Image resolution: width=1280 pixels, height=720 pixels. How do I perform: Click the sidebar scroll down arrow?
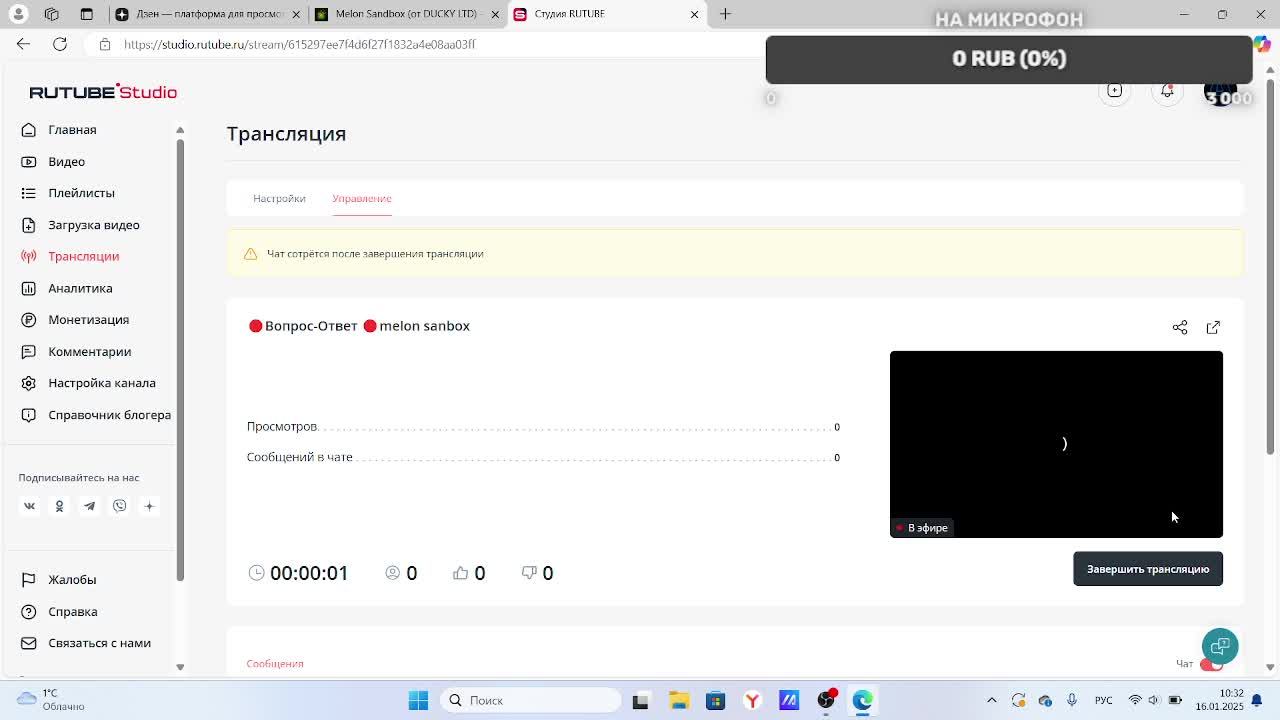tap(180, 667)
